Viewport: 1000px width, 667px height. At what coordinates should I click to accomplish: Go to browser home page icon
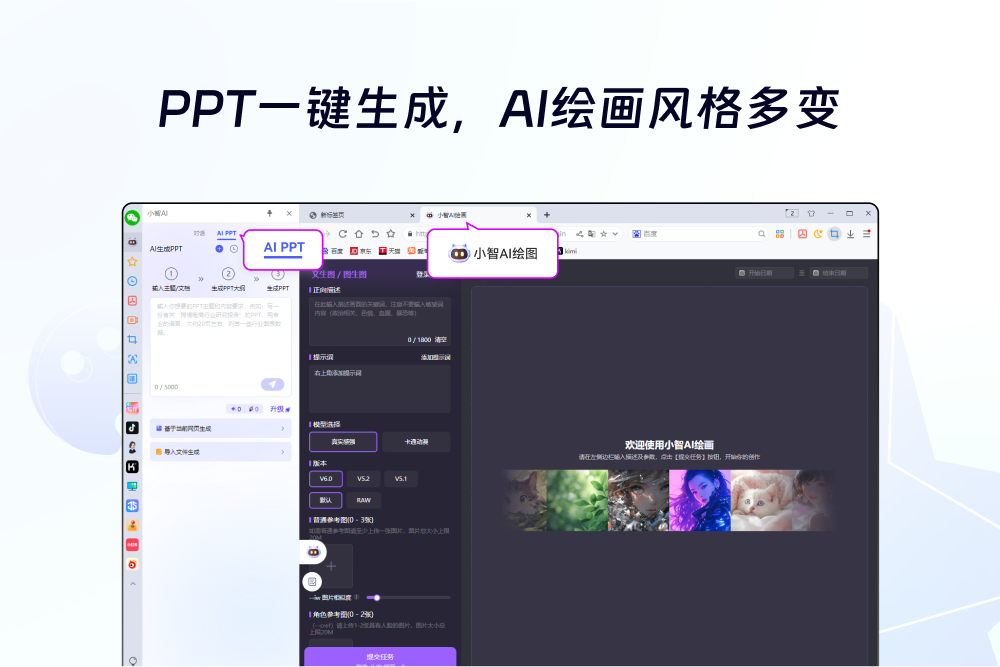358,234
